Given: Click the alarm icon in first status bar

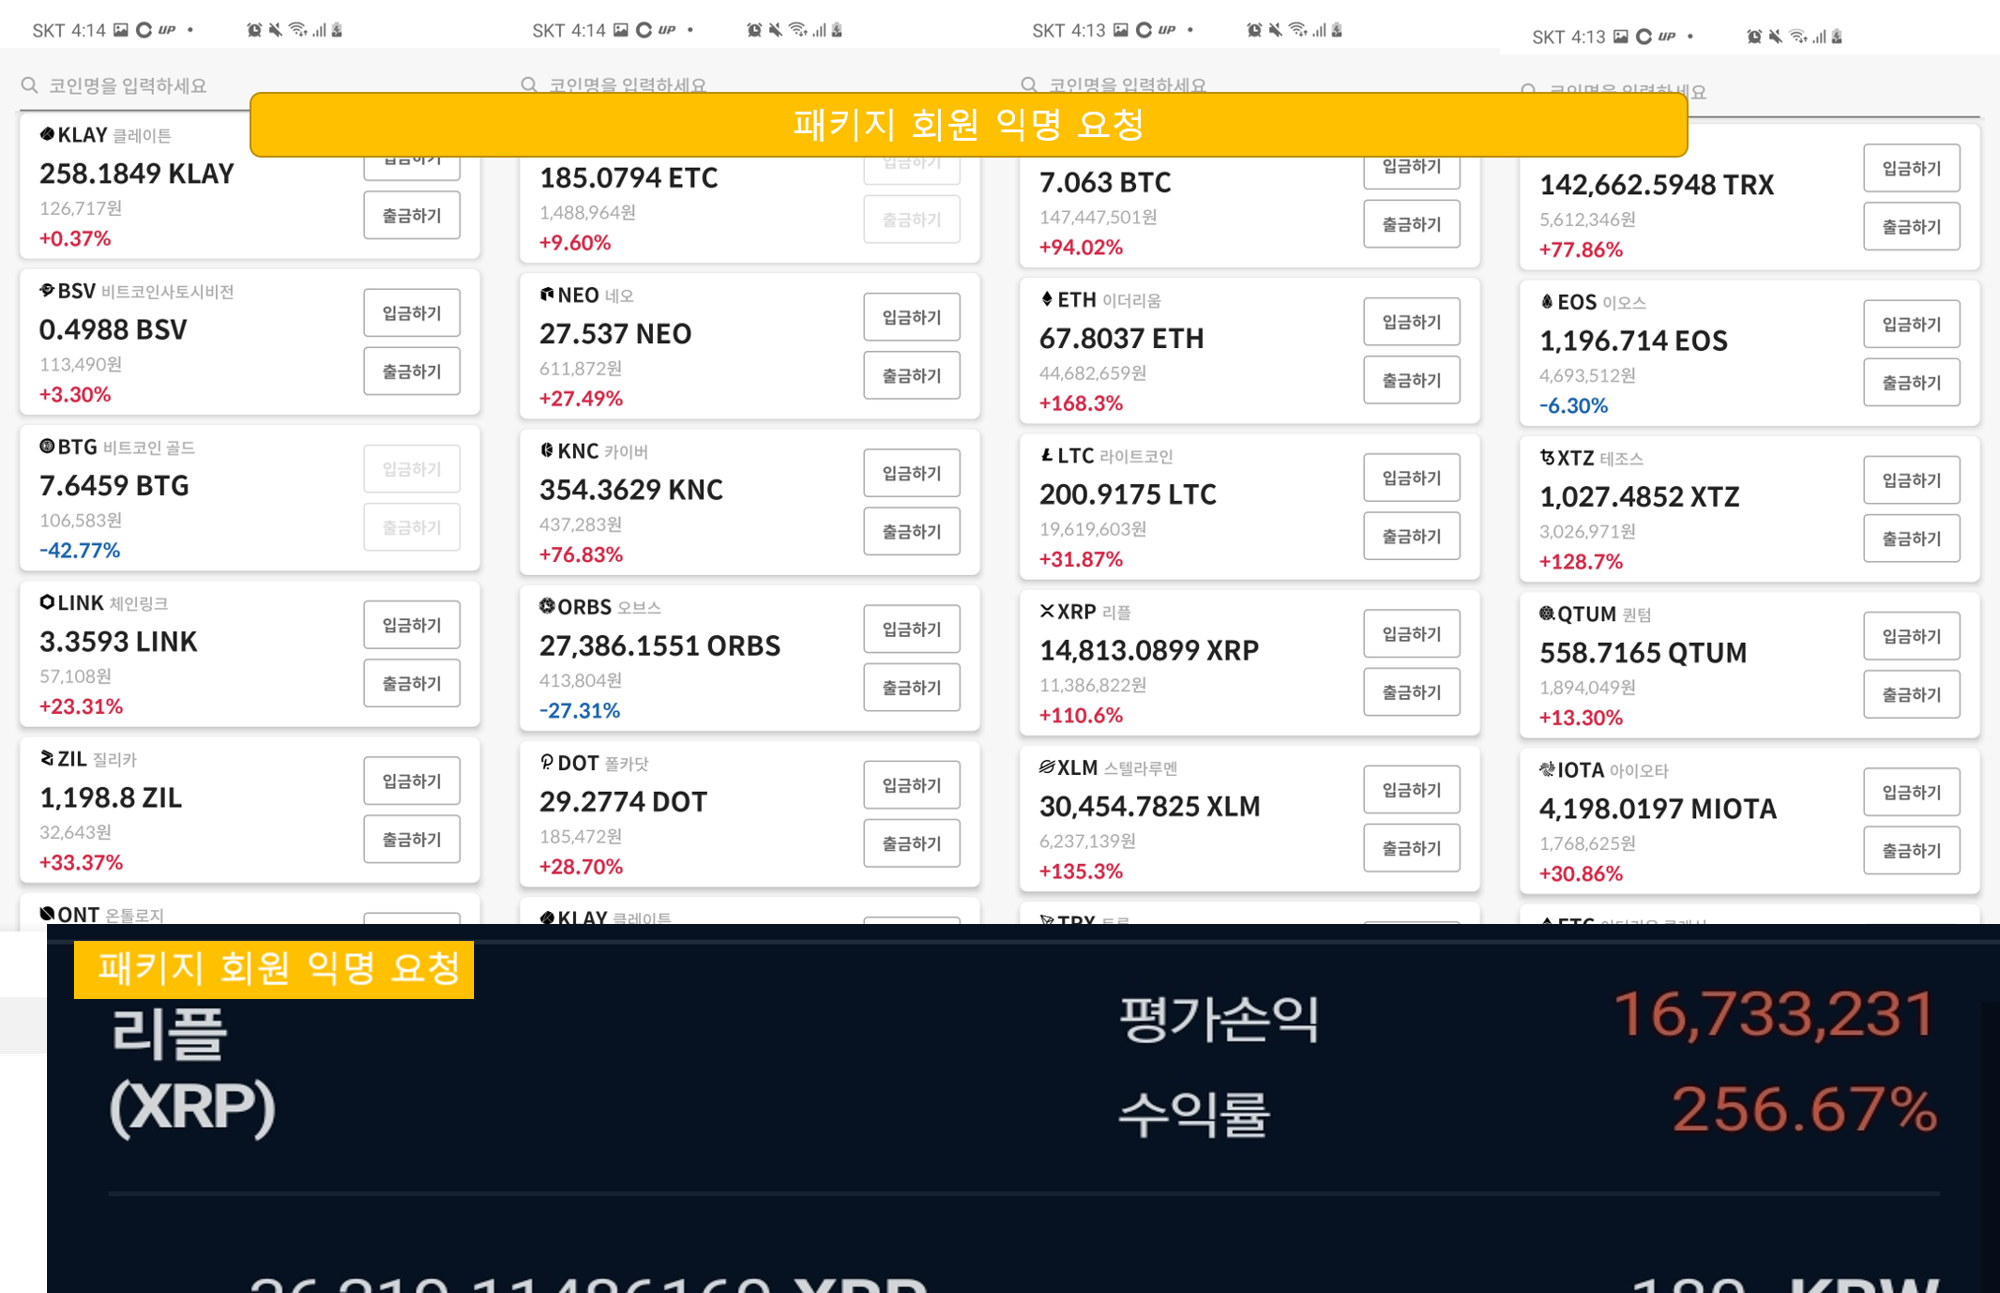Looking at the screenshot, I should coord(254,30).
